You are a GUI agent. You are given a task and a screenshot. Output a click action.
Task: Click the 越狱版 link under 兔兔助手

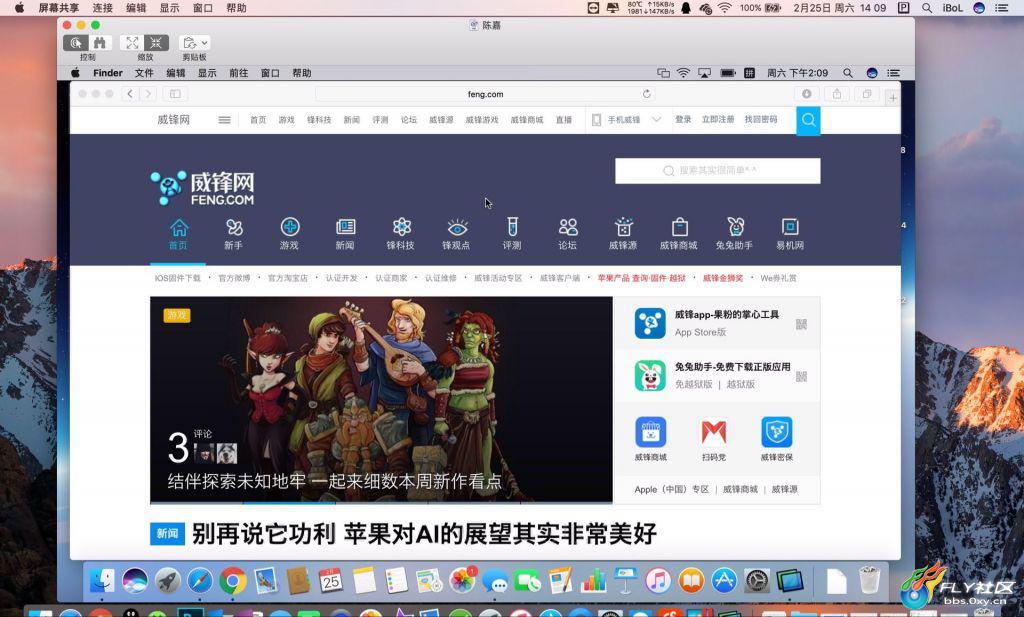coord(741,385)
